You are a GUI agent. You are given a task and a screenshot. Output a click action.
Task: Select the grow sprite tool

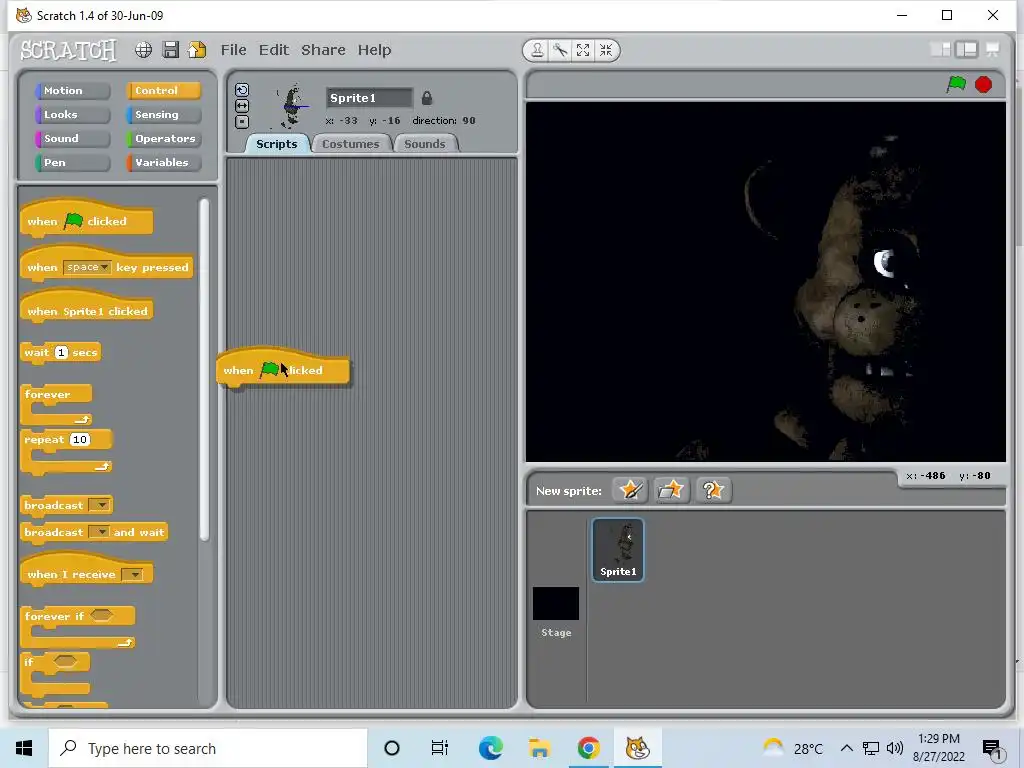coord(583,50)
